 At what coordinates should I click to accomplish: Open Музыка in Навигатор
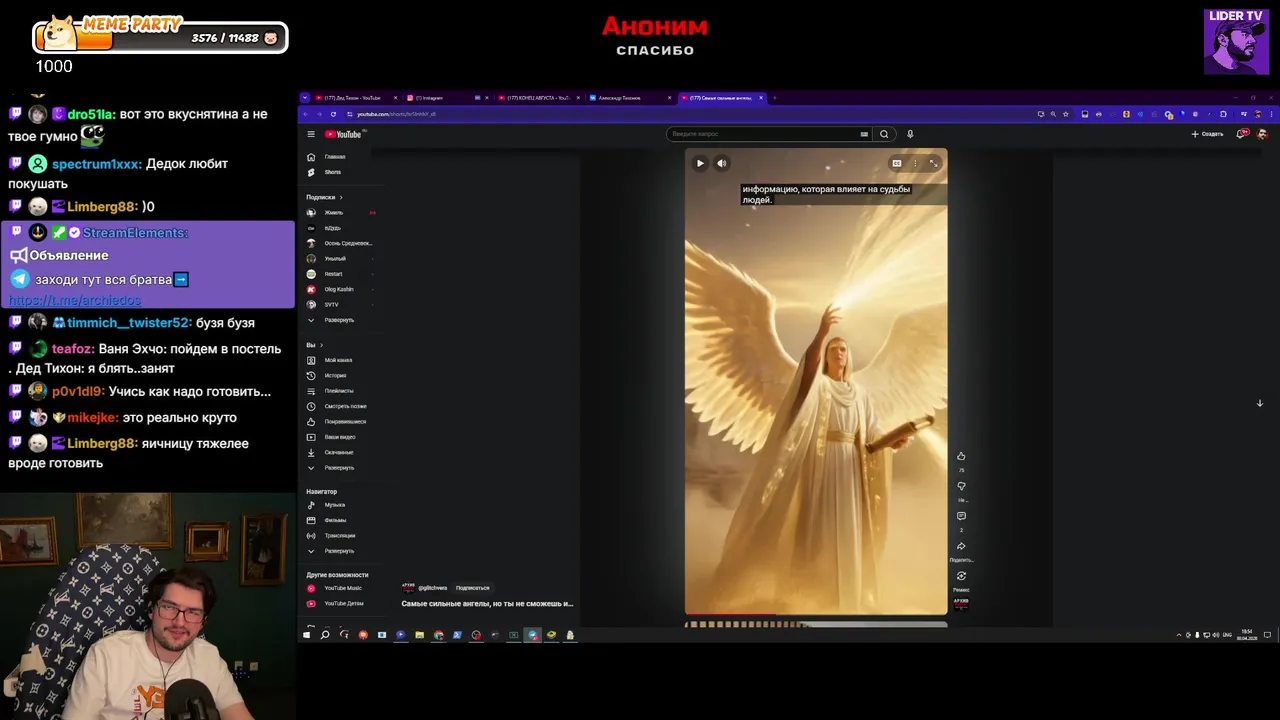tap(334, 505)
